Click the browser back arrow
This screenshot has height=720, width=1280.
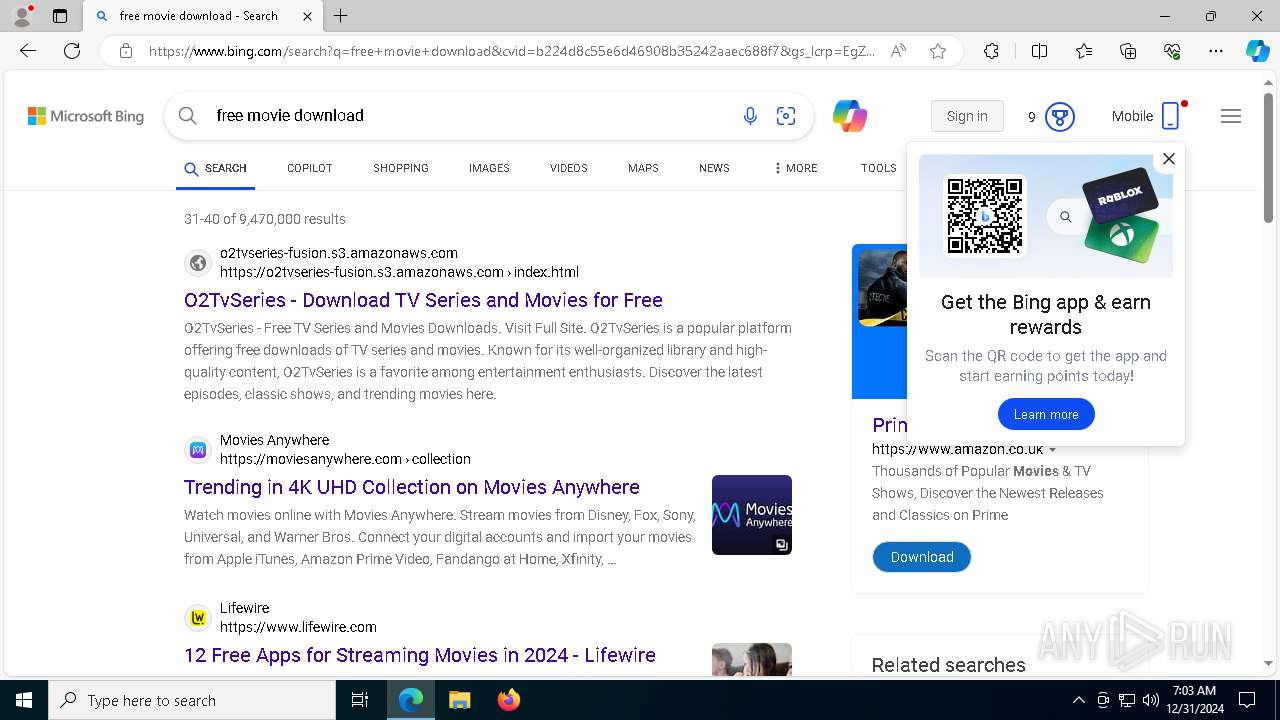pyautogui.click(x=28, y=51)
